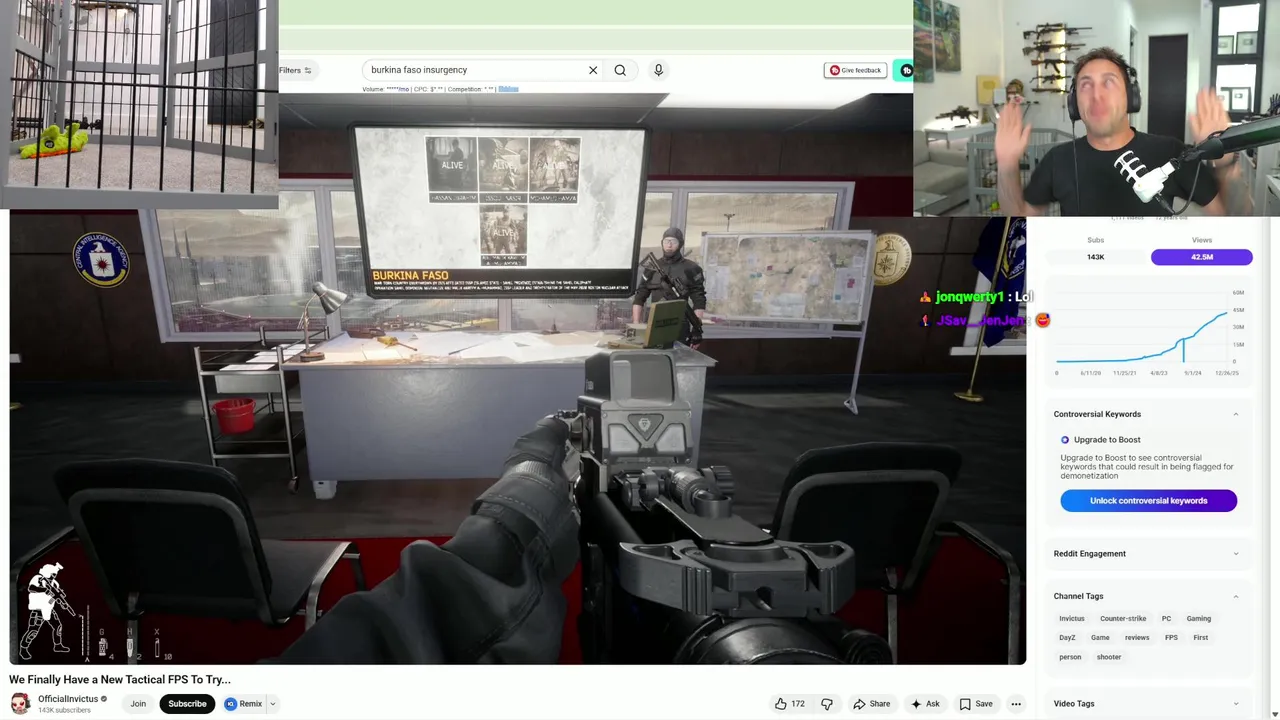Click the Counter-strike channel tag
This screenshot has width=1280, height=720.
pyautogui.click(x=1123, y=619)
